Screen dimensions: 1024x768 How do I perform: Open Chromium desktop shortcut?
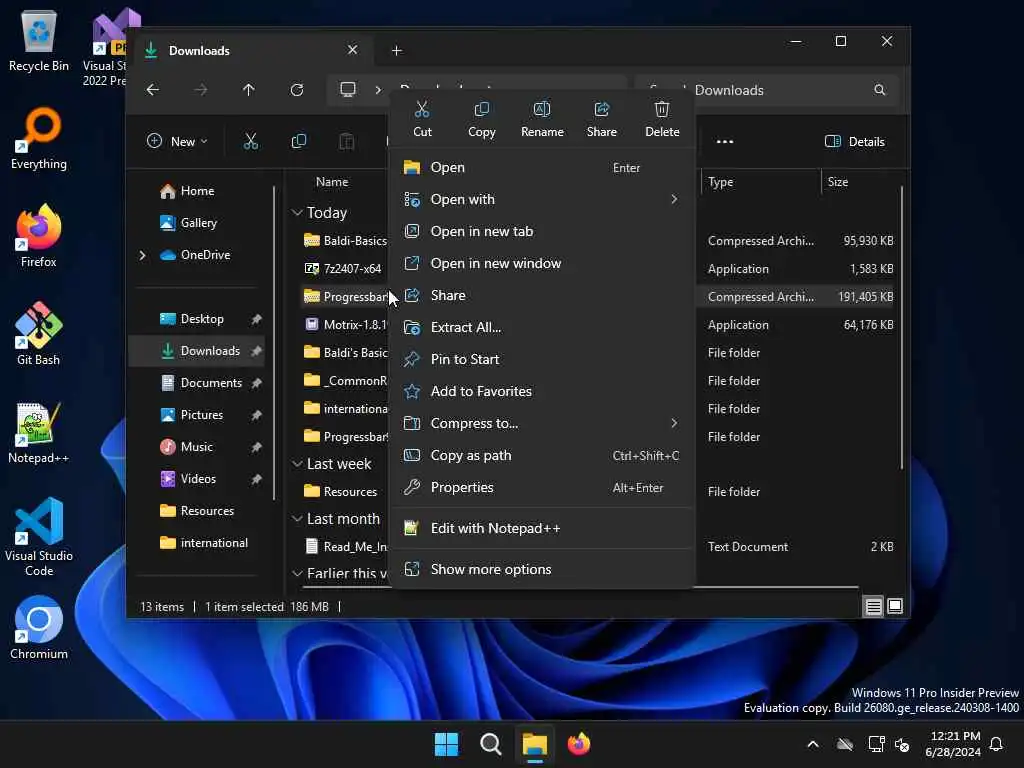[x=39, y=628]
